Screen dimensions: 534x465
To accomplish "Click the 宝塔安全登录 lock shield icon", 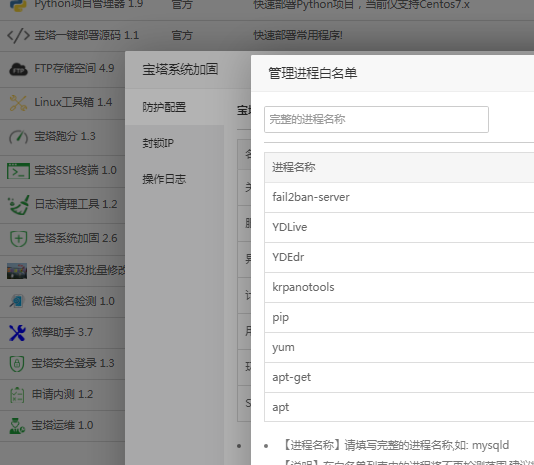I will [17, 363].
